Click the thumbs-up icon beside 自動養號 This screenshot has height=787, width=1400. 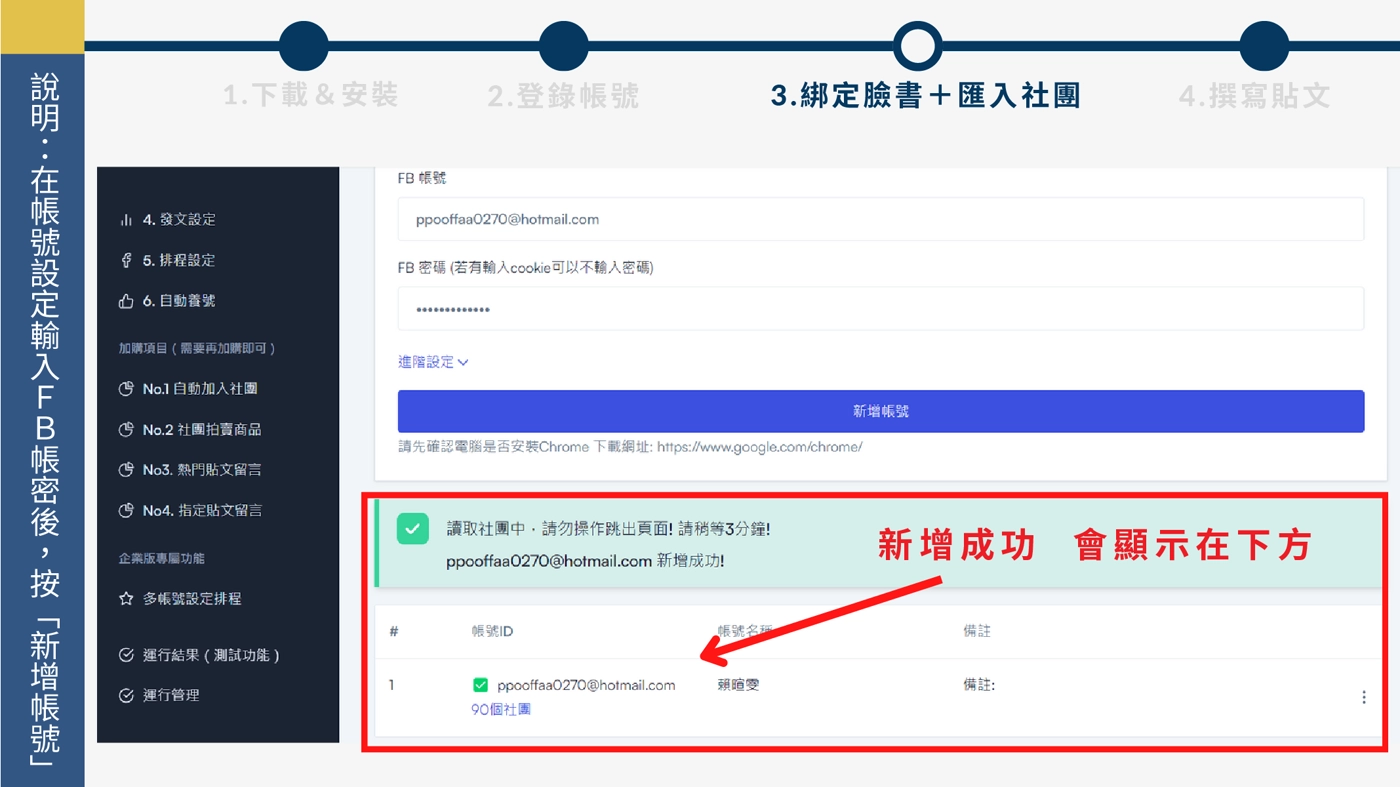(126, 301)
